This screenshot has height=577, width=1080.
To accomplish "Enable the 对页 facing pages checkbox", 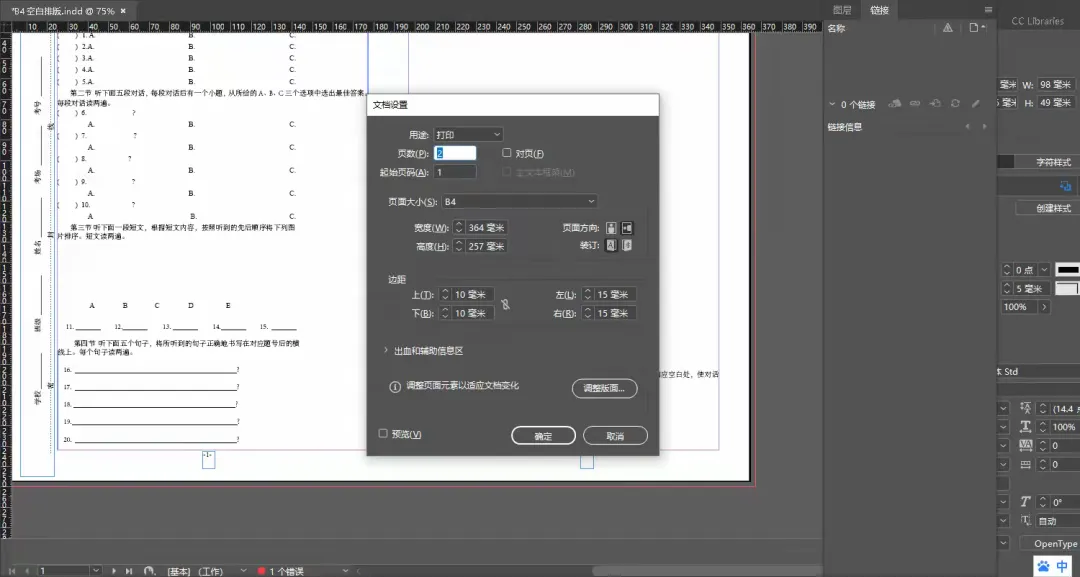I will click(x=507, y=153).
